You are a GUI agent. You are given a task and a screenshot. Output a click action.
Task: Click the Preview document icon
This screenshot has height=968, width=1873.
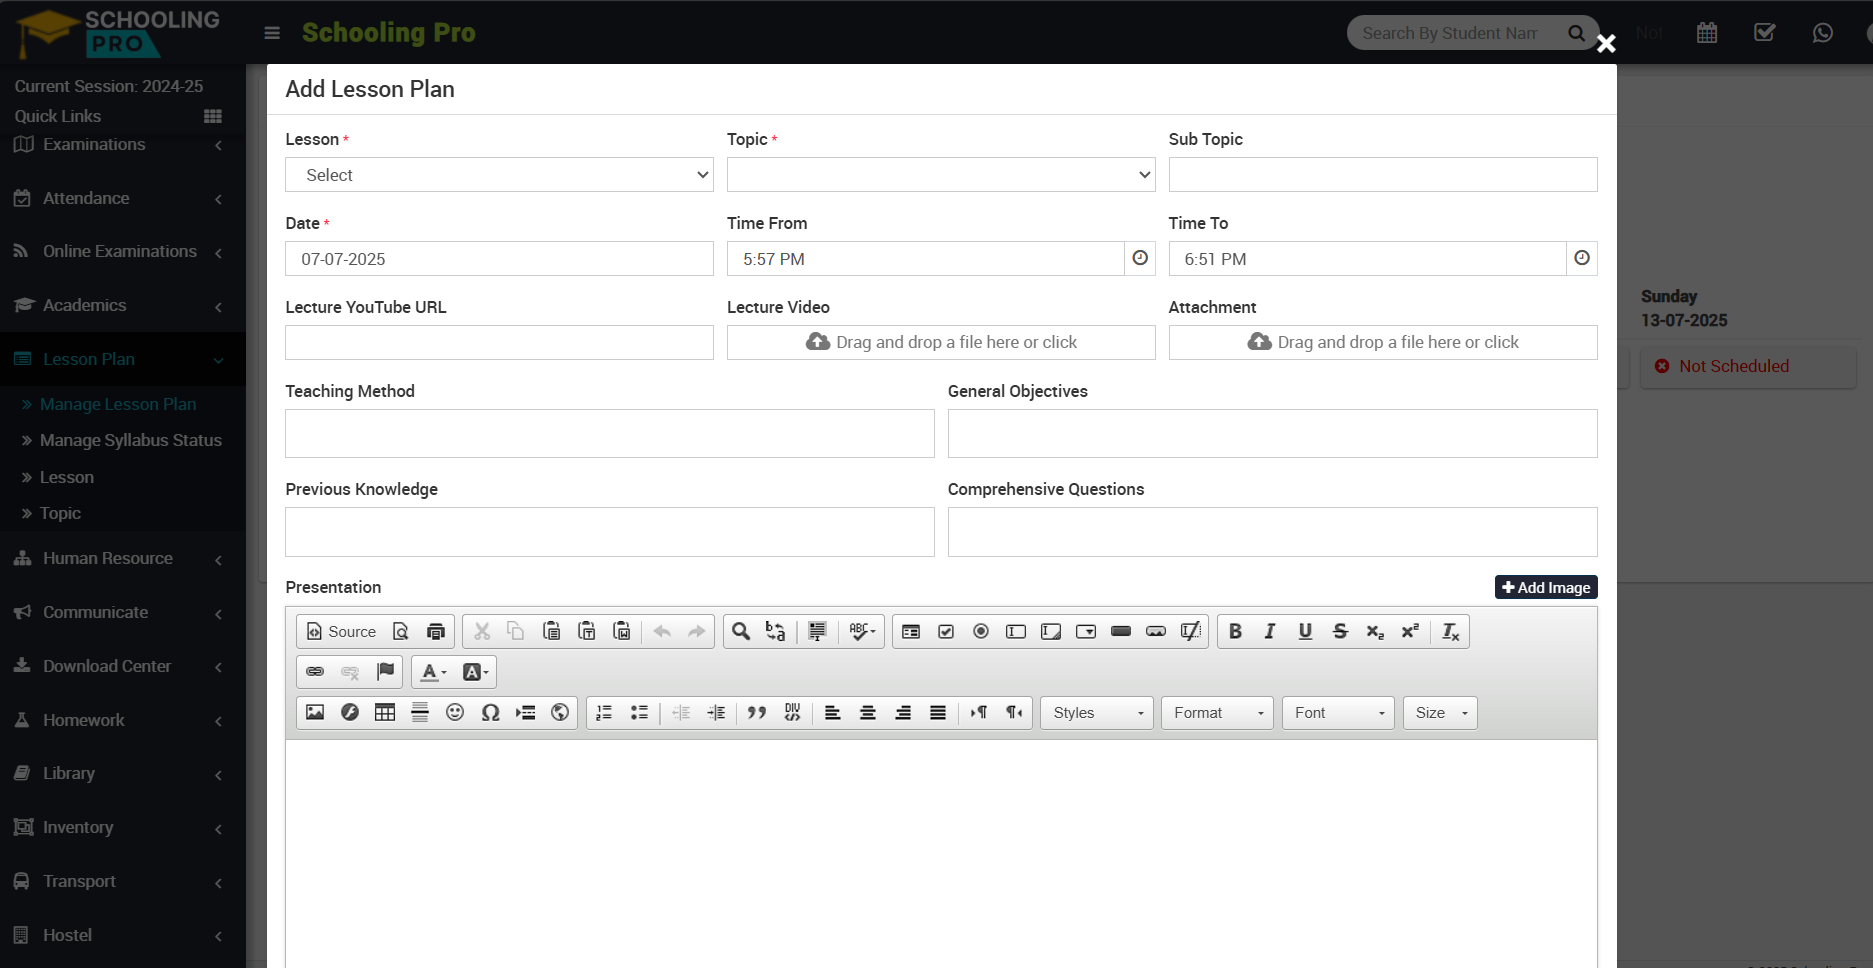[x=401, y=631]
